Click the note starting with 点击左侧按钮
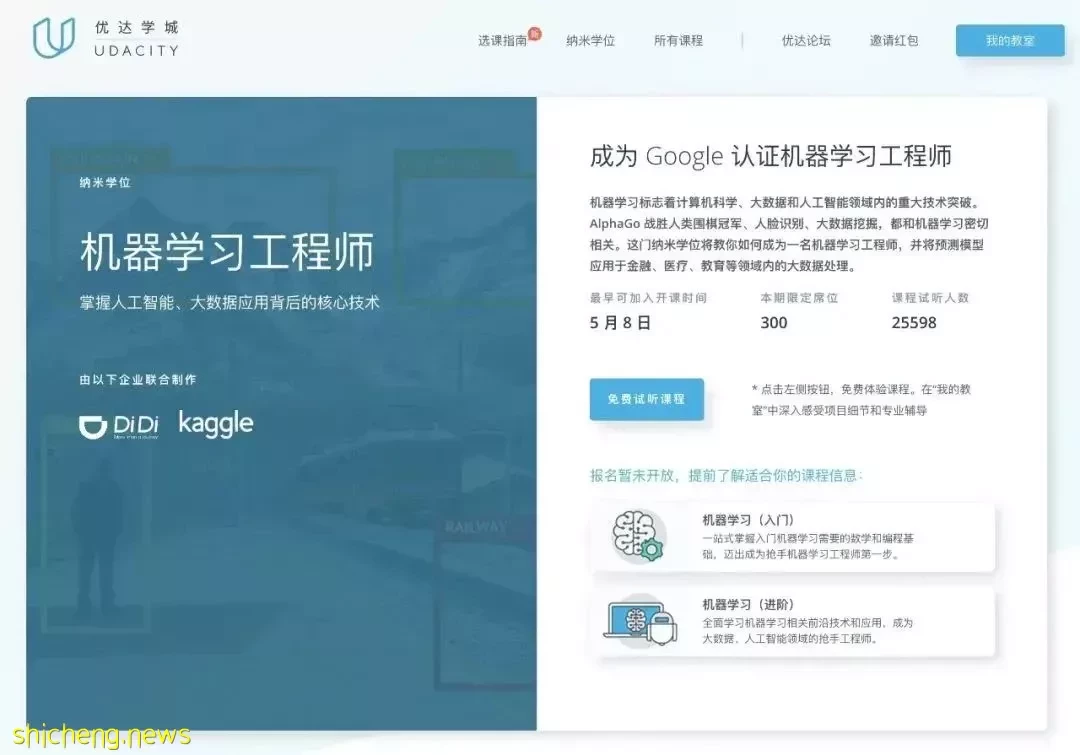Screen dimensions: 1080x755 tap(861, 400)
